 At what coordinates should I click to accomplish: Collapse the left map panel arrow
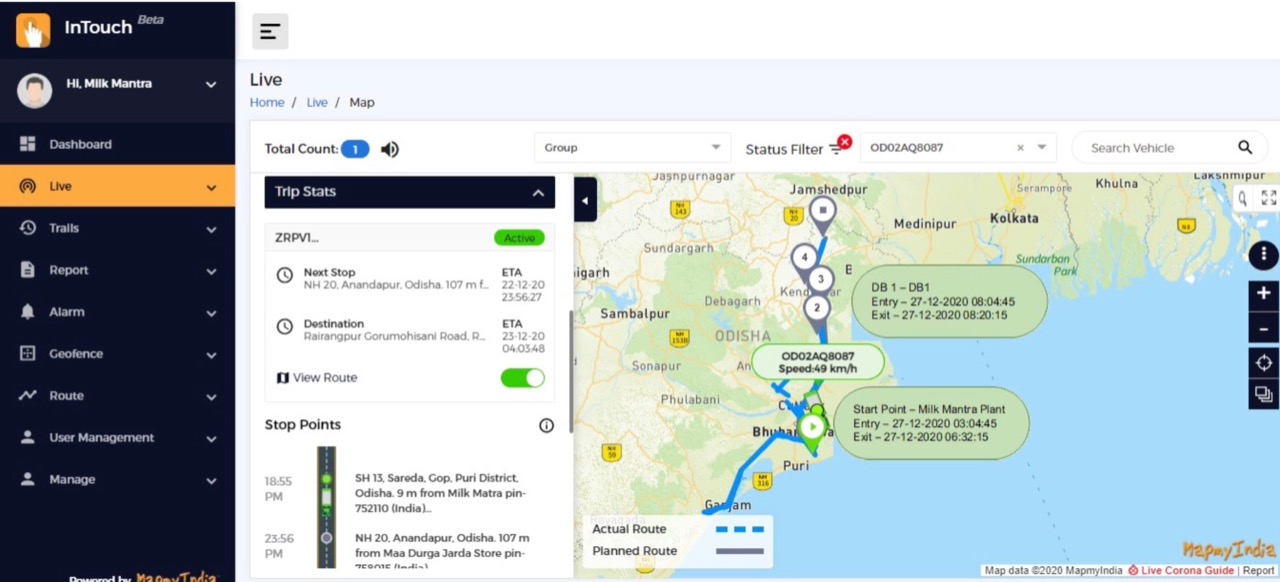click(x=585, y=200)
